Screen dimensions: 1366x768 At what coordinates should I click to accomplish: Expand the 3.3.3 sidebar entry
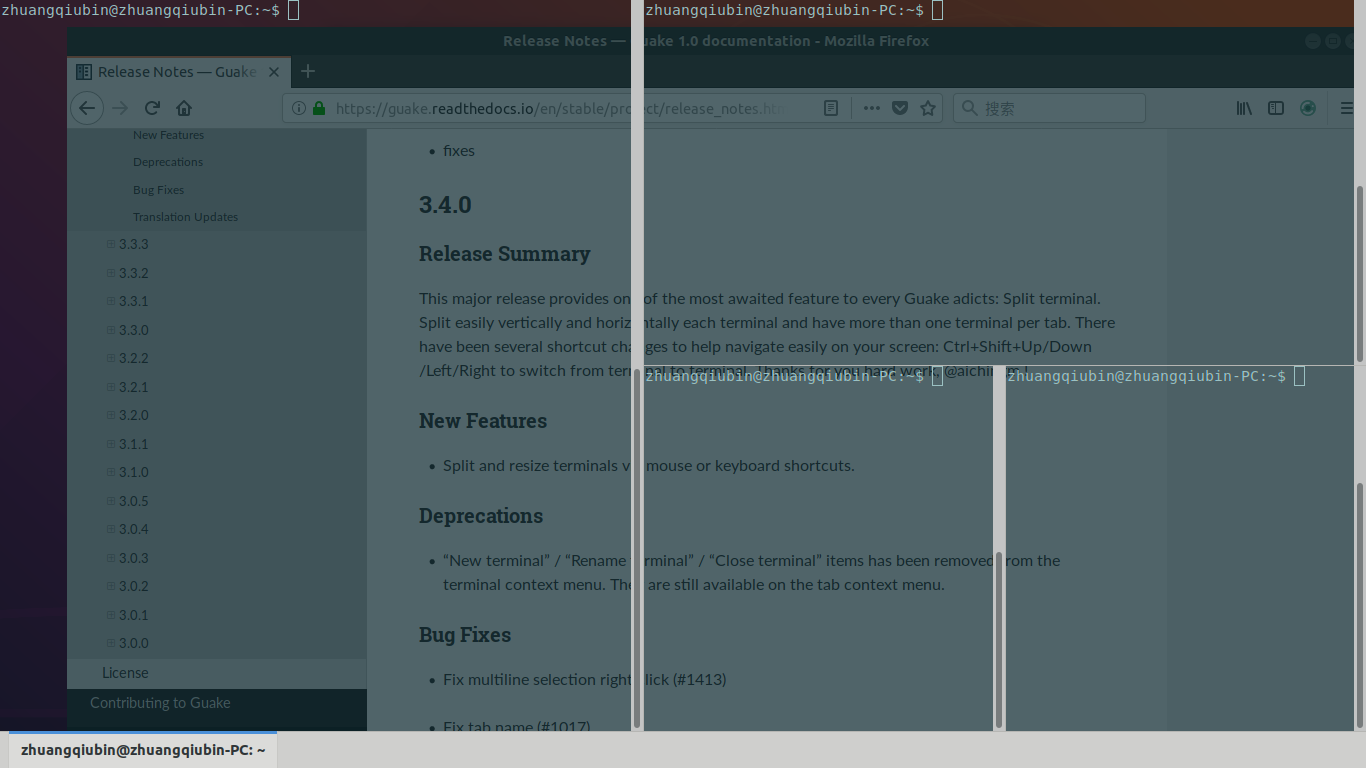(x=111, y=244)
